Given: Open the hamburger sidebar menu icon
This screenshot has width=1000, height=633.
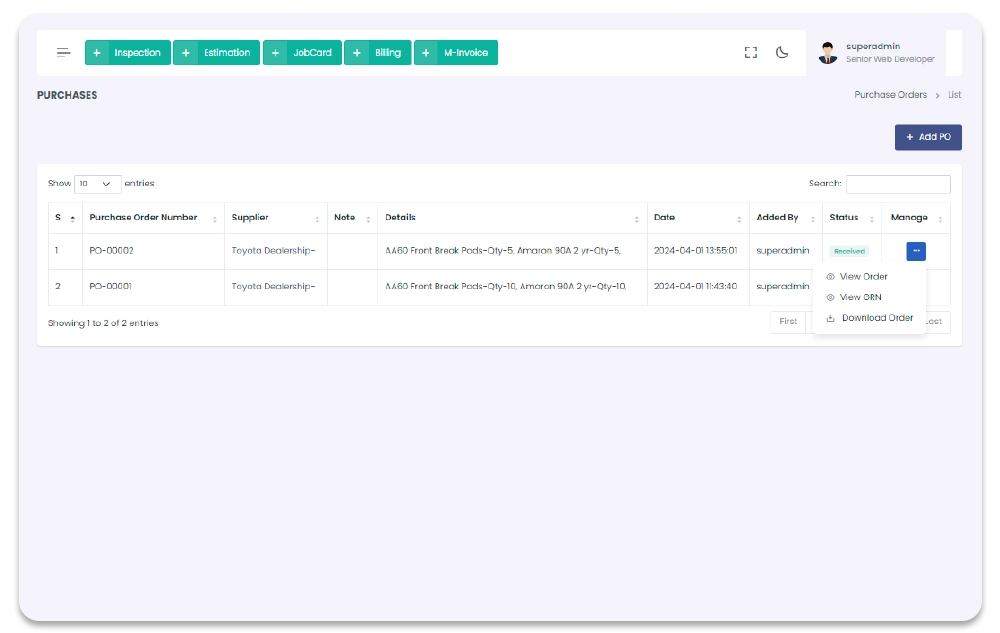Looking at the screenshot, I should 63,53.
